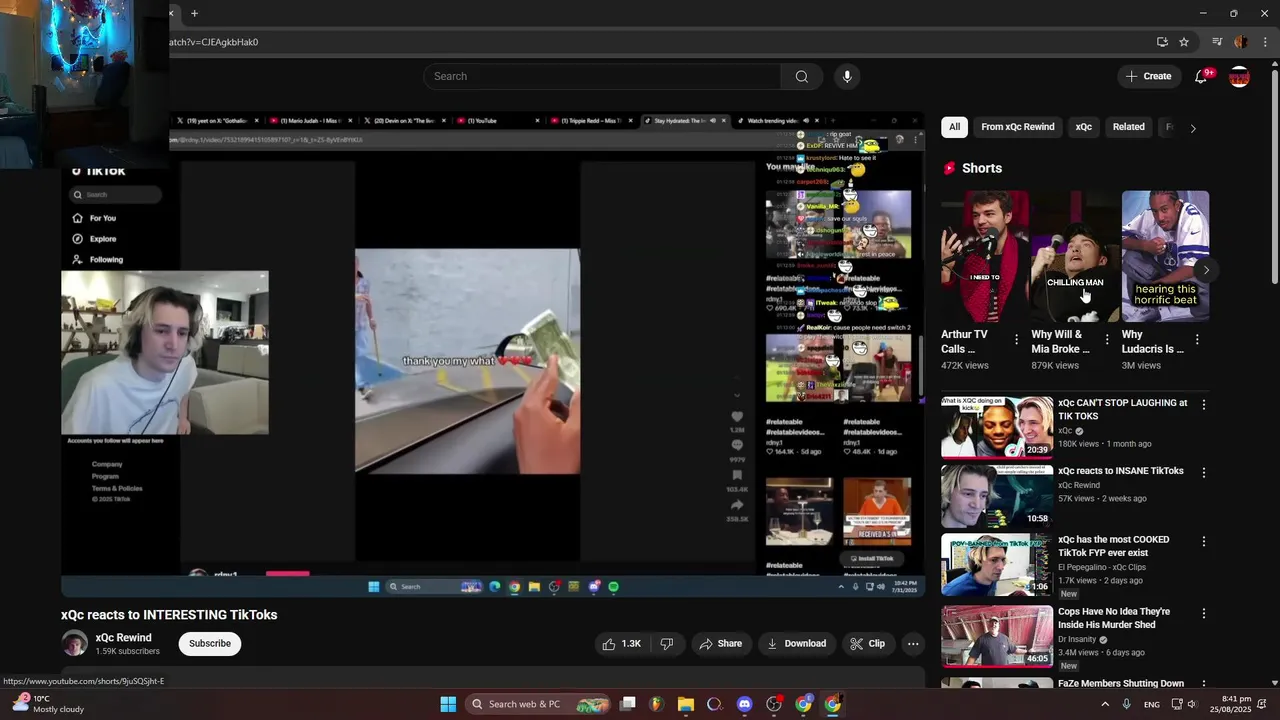Open YouTube notifications bell
Image resolution: width=1280 pixels, height=720 pixels.
click(1202, 77)
